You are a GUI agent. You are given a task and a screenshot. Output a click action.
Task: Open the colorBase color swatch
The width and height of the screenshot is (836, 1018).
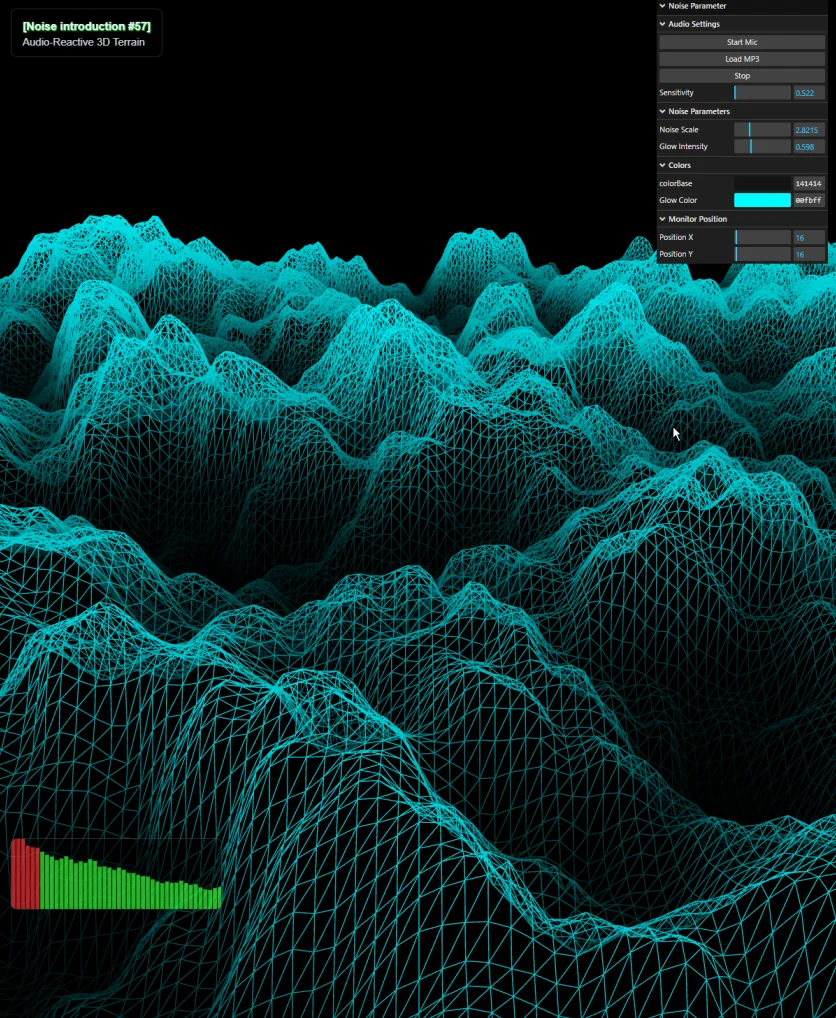point(762,184)
